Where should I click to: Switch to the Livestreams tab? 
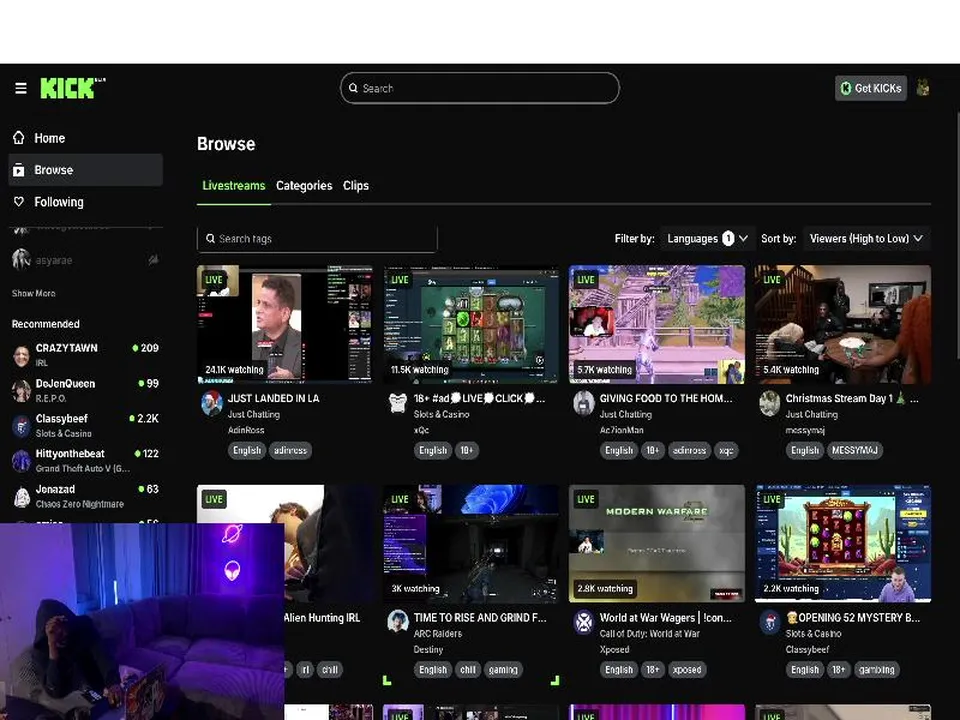pos(234,186)
